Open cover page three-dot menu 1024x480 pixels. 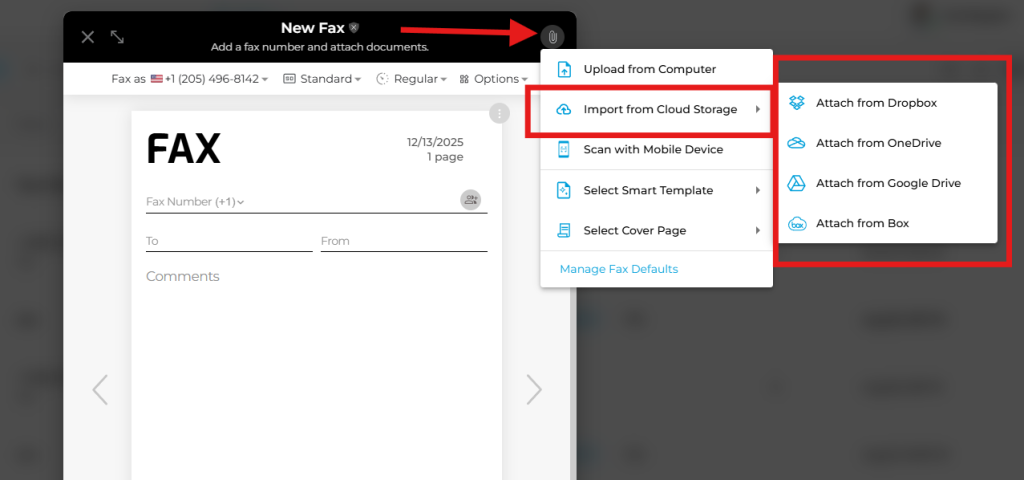pos(499,114)
